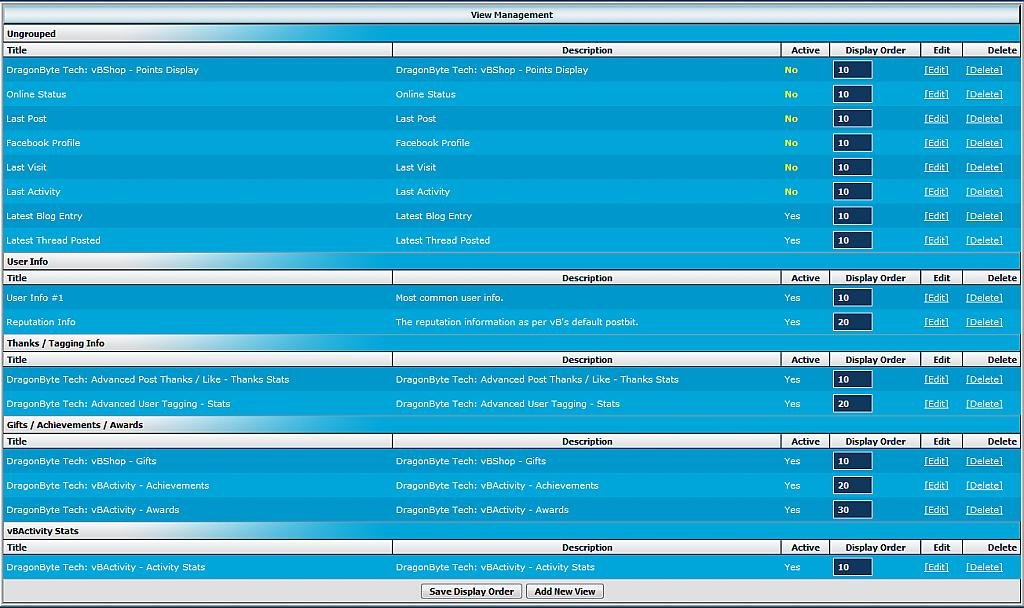Delete the Online Status view
1024x608 pixels.
coord(984,94)
